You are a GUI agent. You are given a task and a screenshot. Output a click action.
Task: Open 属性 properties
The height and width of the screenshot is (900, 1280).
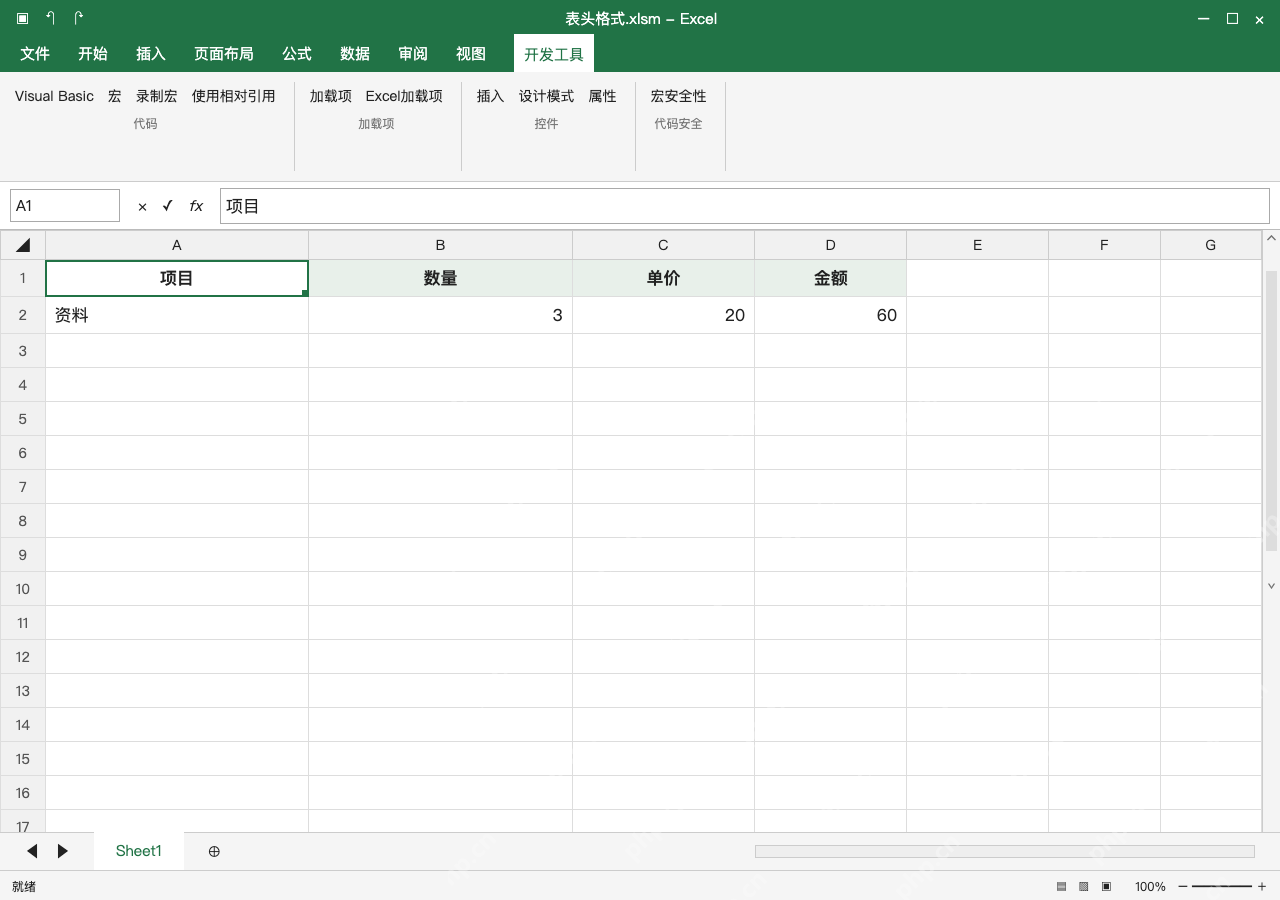tap(602, 96)
